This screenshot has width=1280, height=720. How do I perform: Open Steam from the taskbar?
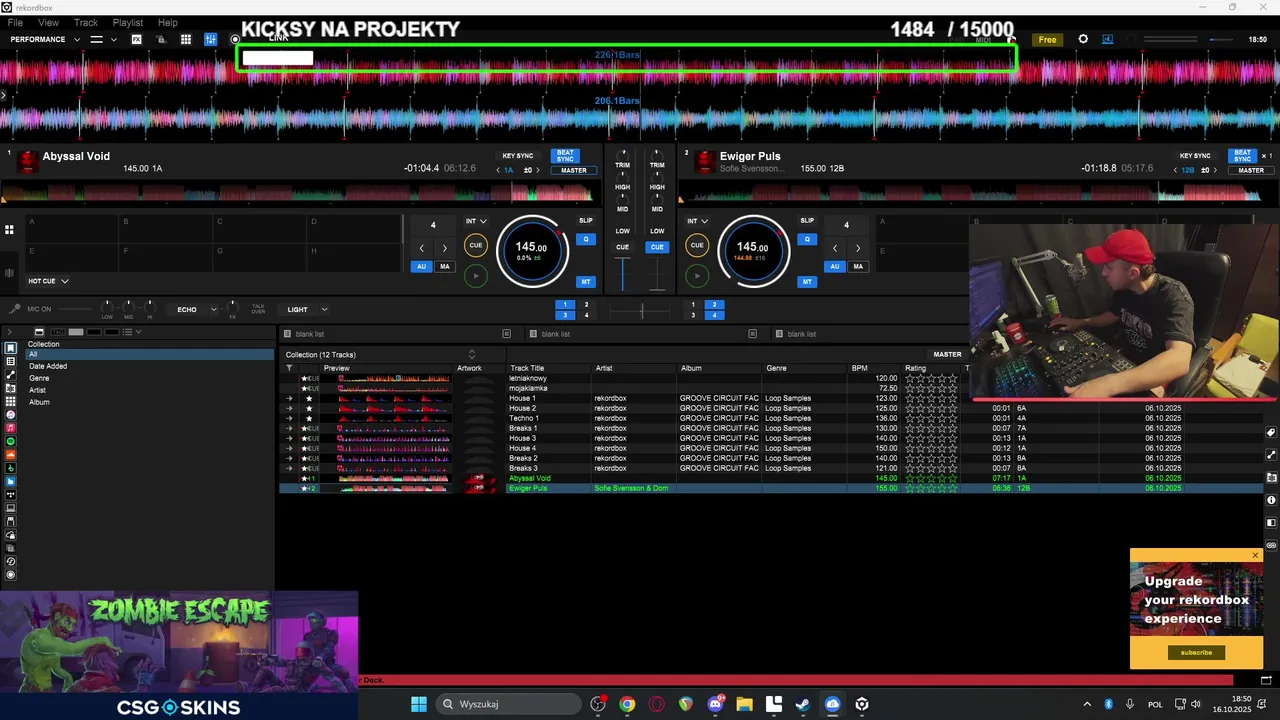tap(803, 704)
